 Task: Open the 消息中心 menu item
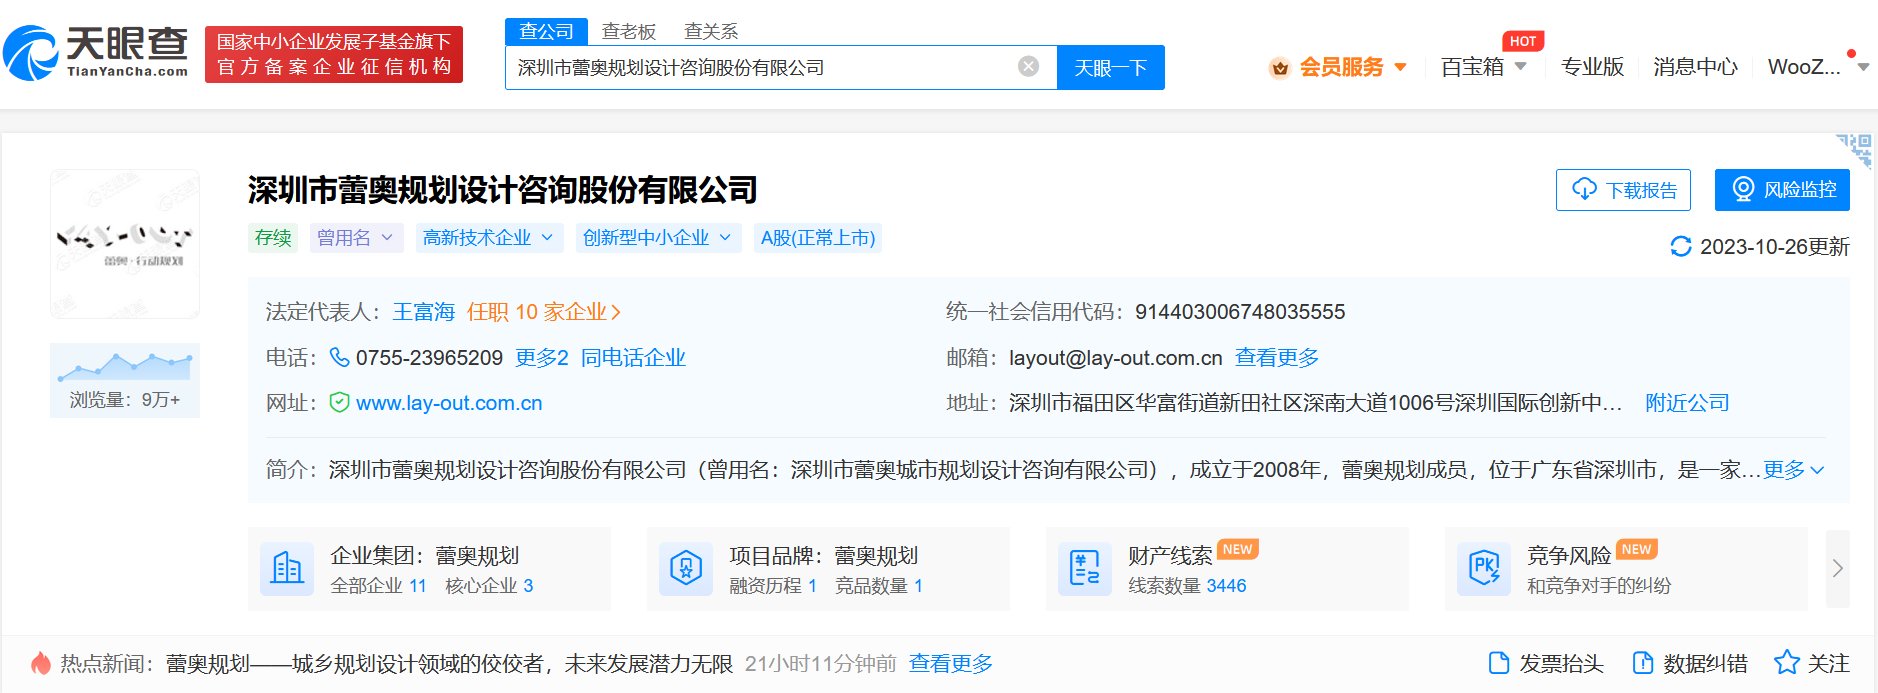coord(1695,67)
